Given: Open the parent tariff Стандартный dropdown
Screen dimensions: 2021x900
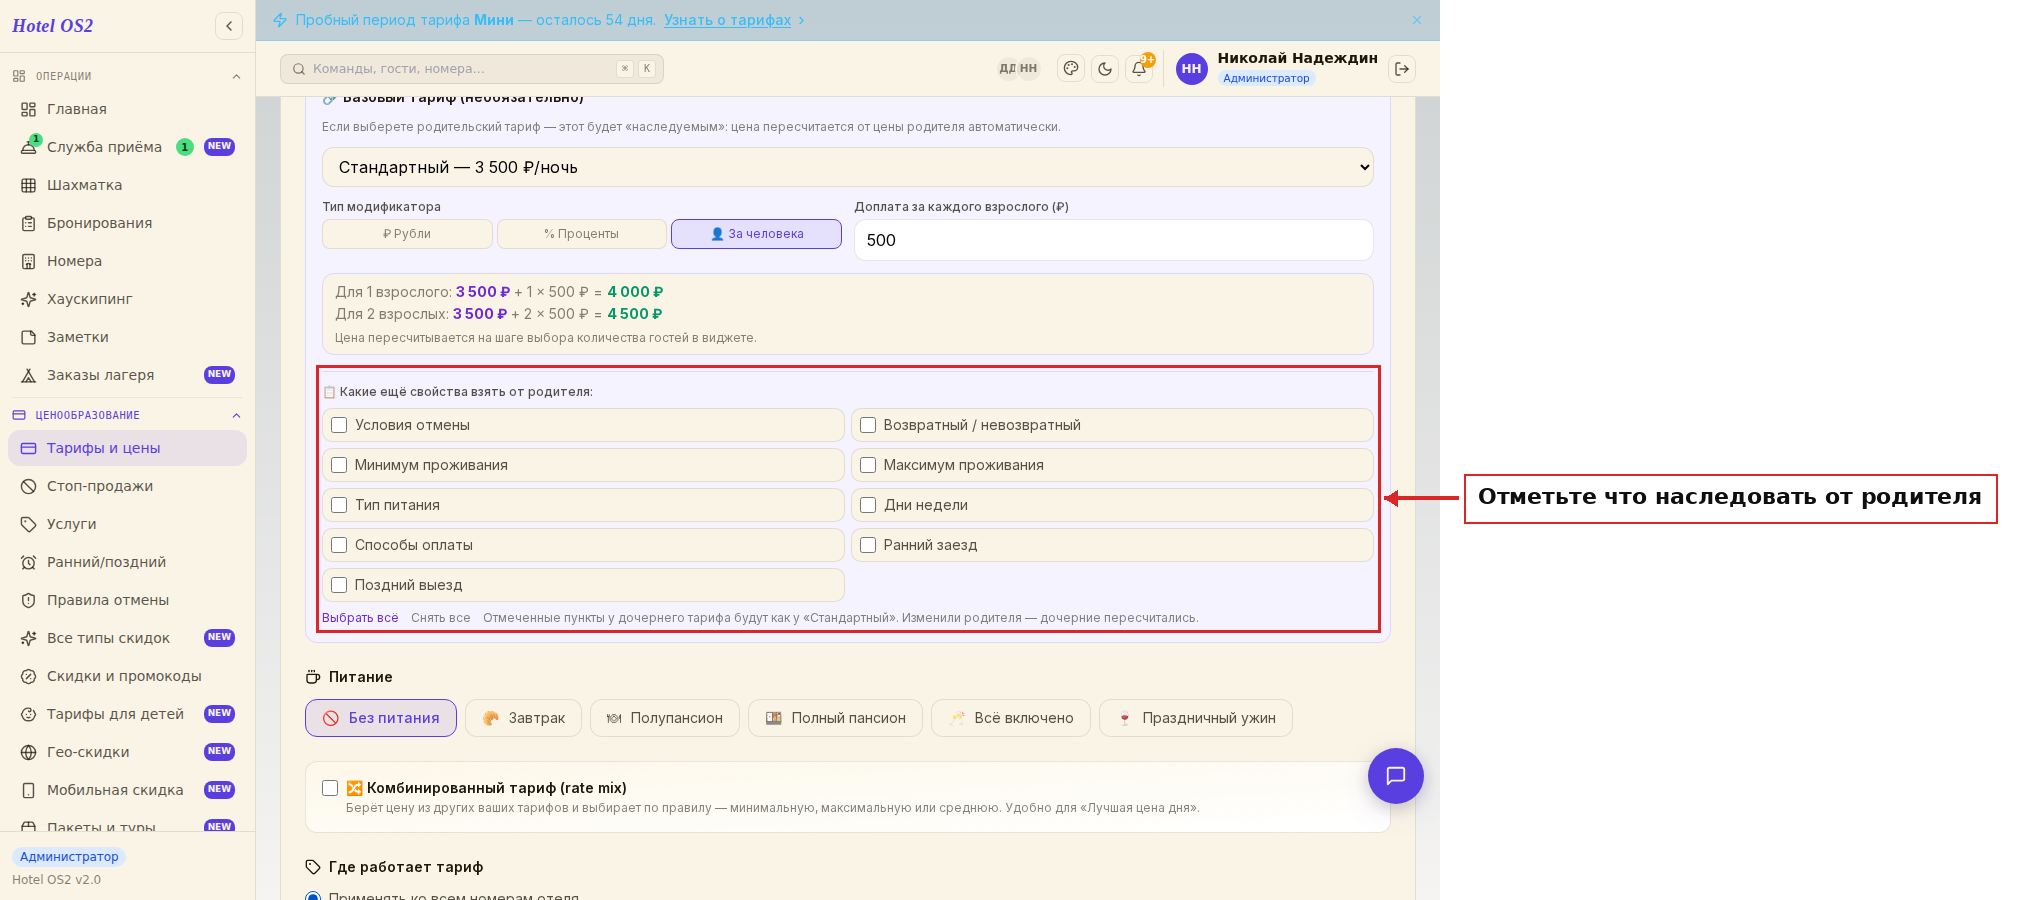Looking at the screenshot, I should (847, 167).
